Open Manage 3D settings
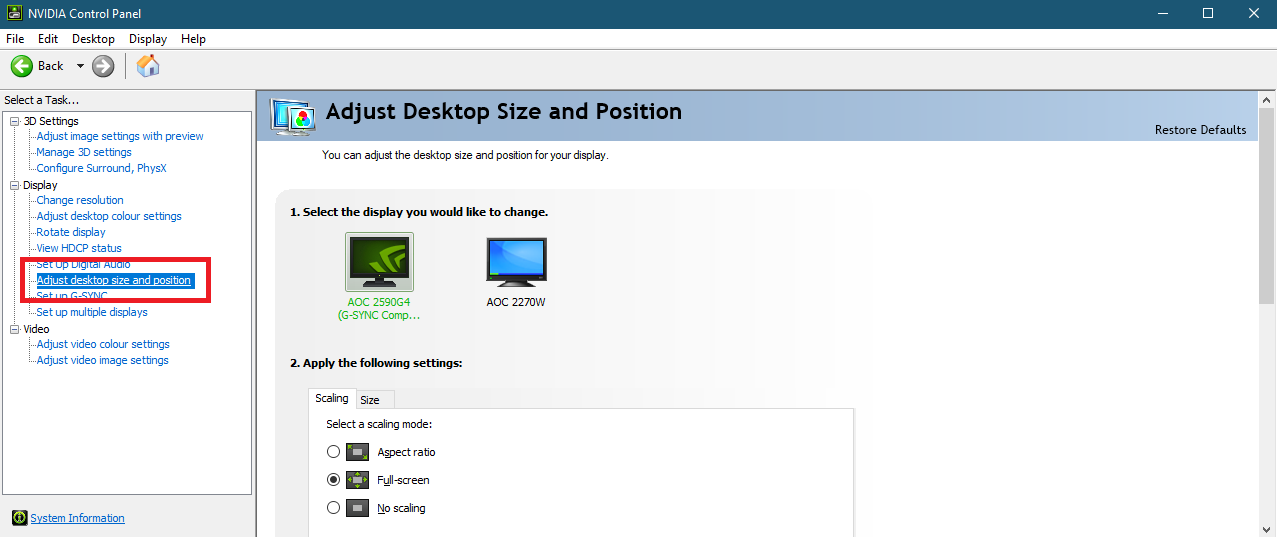 84,152
